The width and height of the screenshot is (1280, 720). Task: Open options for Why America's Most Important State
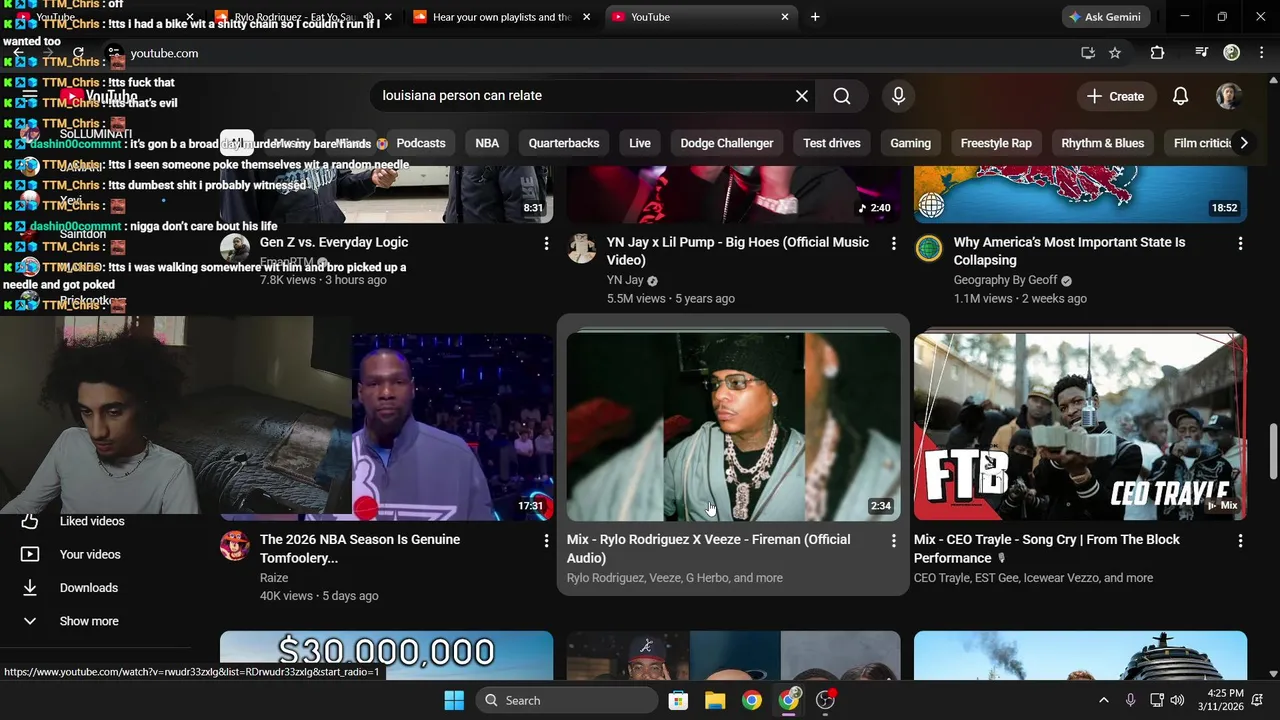(x=1240, y=243)
